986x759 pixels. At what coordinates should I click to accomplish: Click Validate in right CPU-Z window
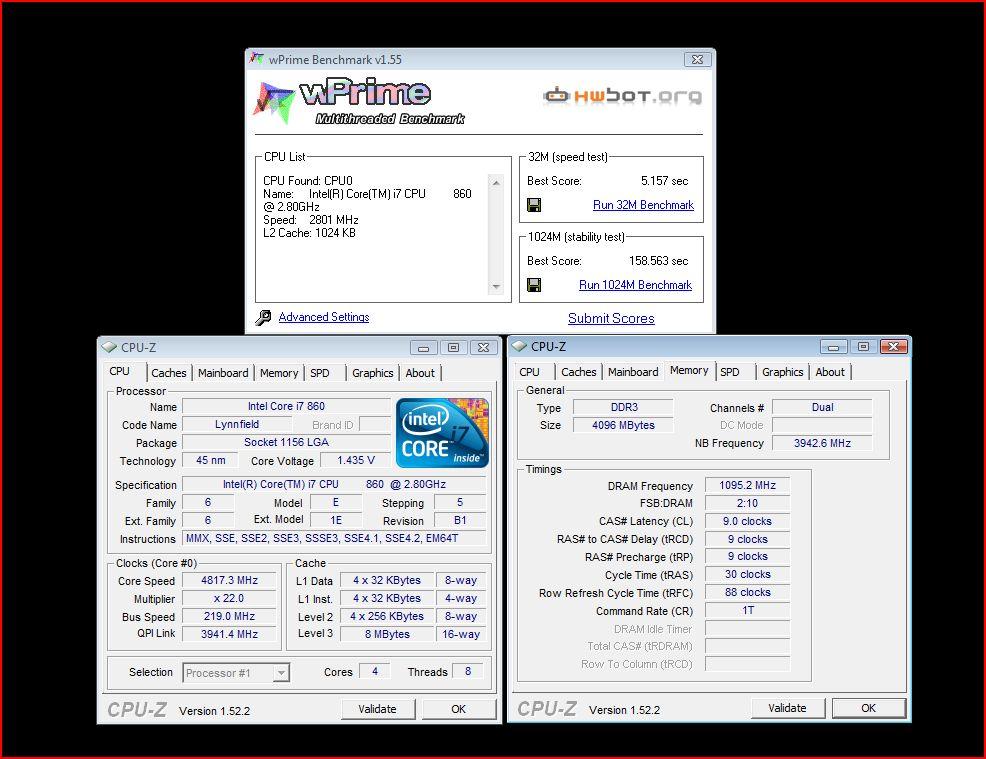coord(787,708)
